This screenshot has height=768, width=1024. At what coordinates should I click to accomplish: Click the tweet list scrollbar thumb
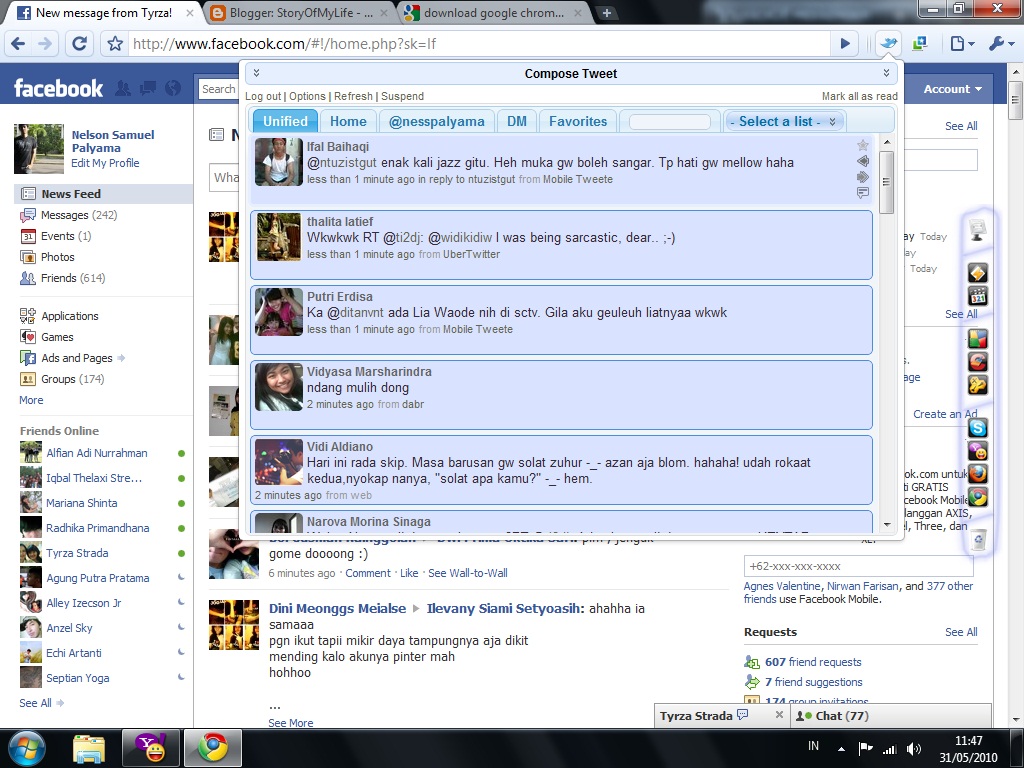pyautogui.click(x=886, y=182)
